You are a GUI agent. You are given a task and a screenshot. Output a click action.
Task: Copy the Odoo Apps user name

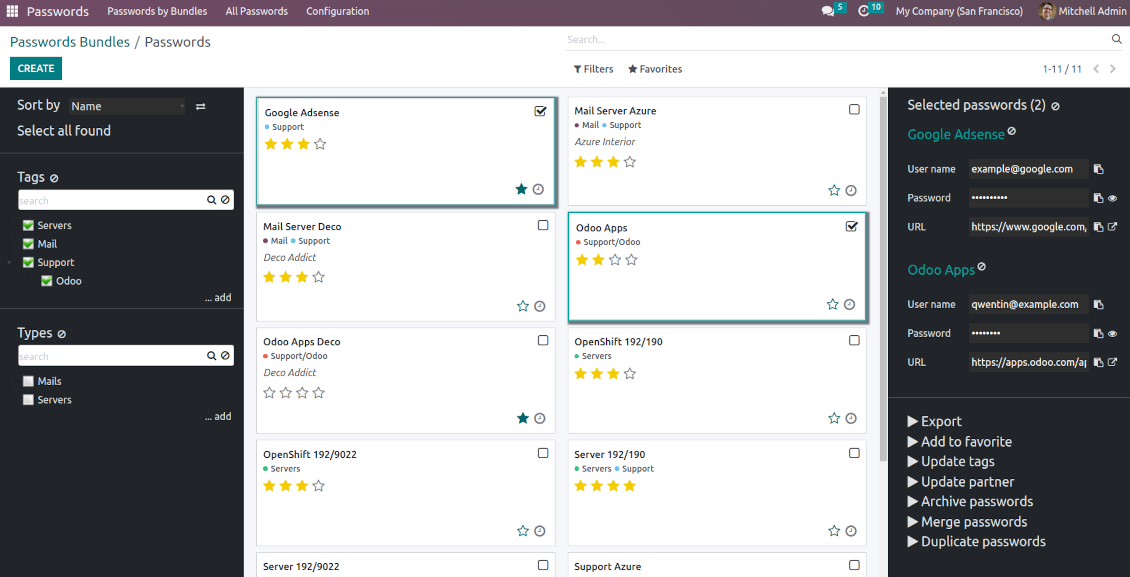[1098, 305]
